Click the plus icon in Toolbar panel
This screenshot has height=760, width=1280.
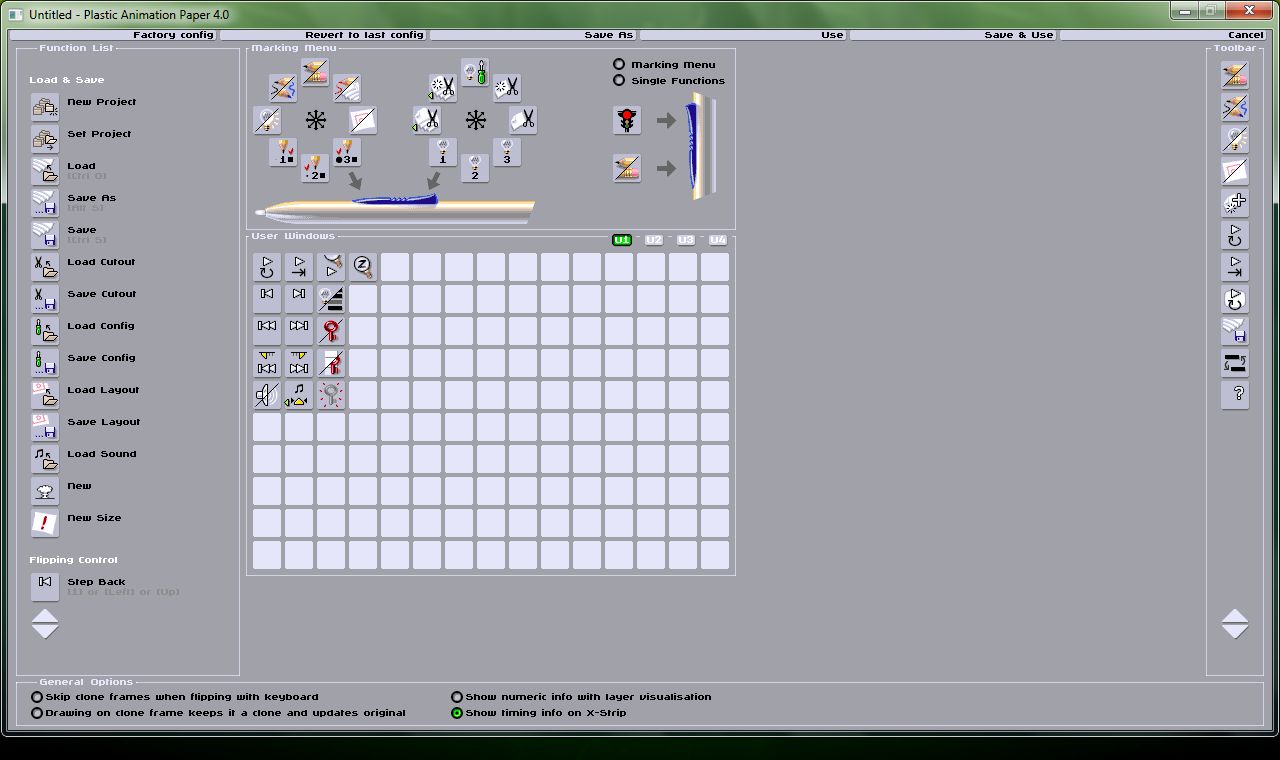[1235, 203]
